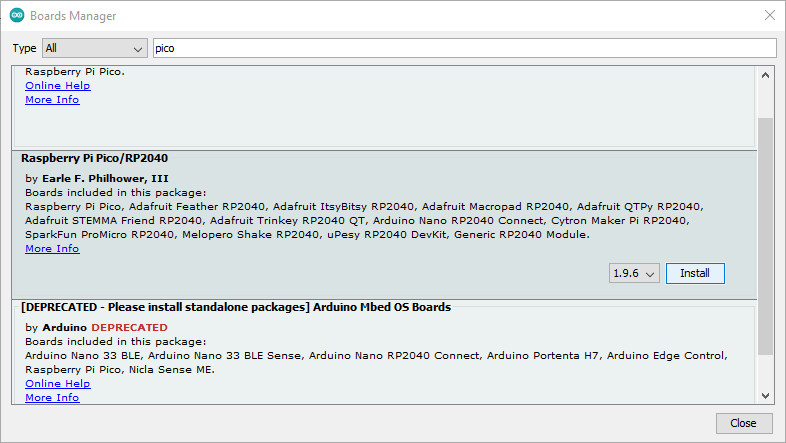Click the vertical scrollbar thumb
Viewport: 786px width, 443px height.
tap(765, 236)
